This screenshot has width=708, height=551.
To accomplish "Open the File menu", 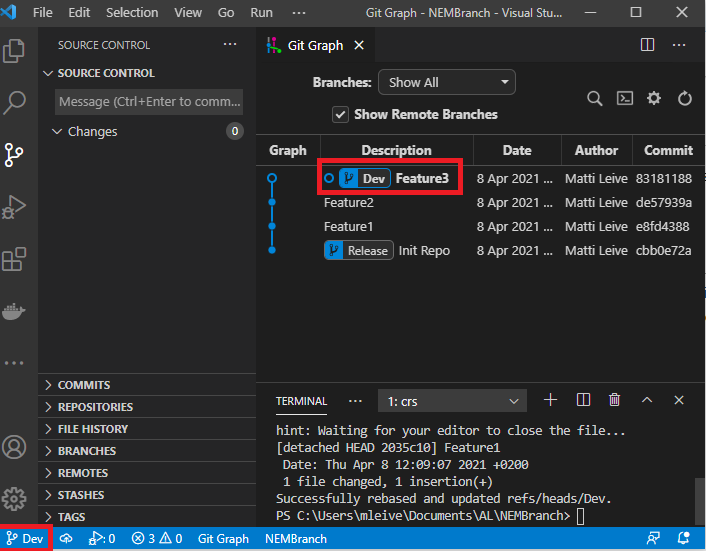I will tap(43, 13).
